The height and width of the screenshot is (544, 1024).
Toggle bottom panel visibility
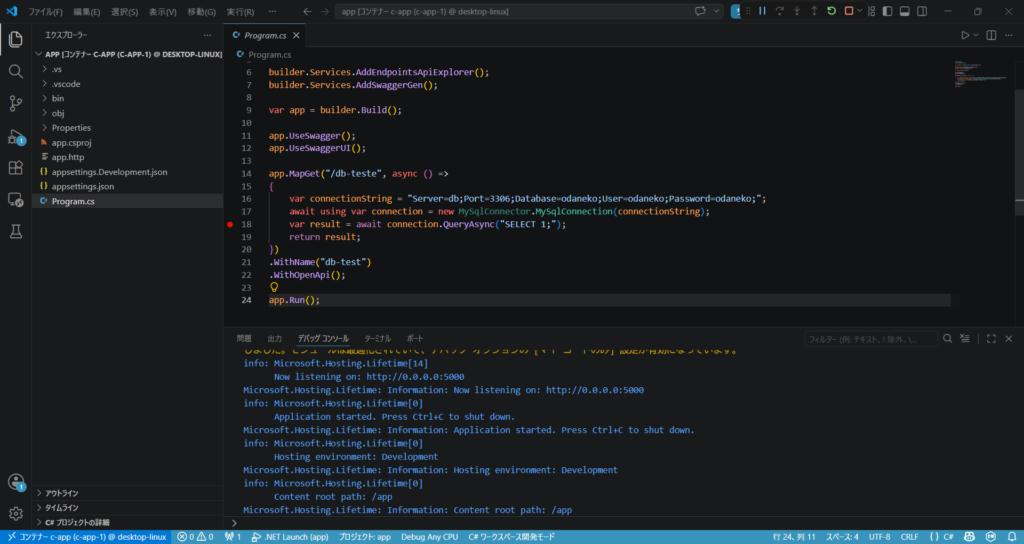[904, 12]
